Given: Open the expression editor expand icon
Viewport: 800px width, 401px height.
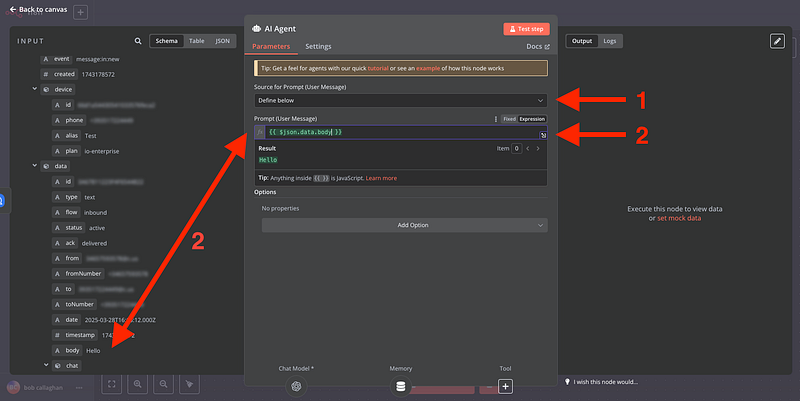Looking at the screenshot, I should pos(542,134).
